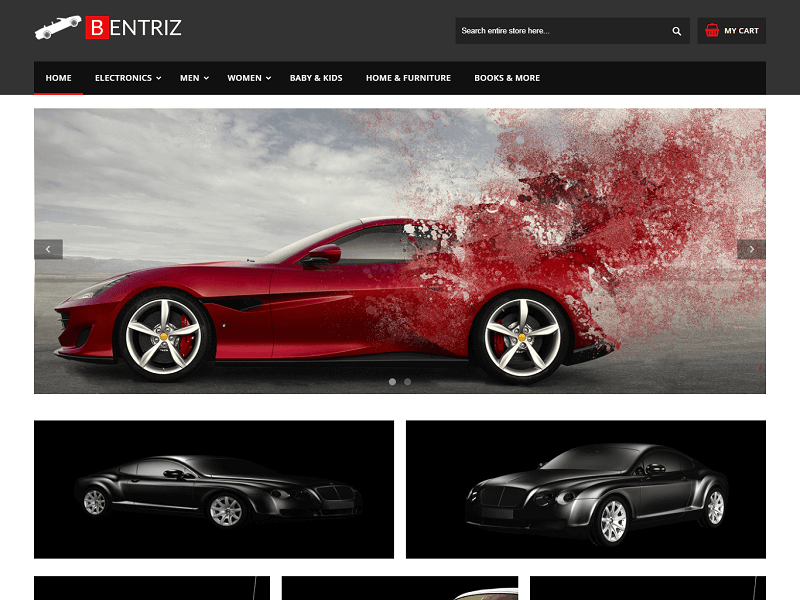Open My Cart via basket icon
This screenshot has height=600, width=800.
pos(712,31)
